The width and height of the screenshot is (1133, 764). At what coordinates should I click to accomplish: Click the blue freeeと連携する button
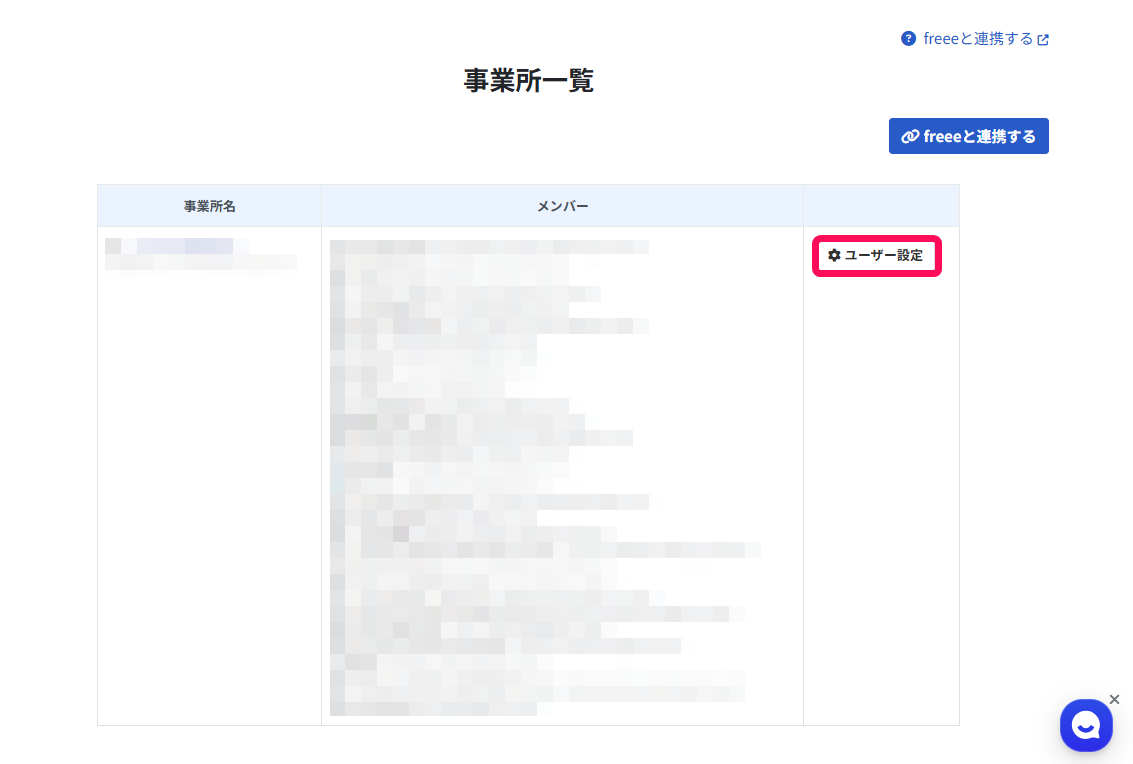(968, 136)
